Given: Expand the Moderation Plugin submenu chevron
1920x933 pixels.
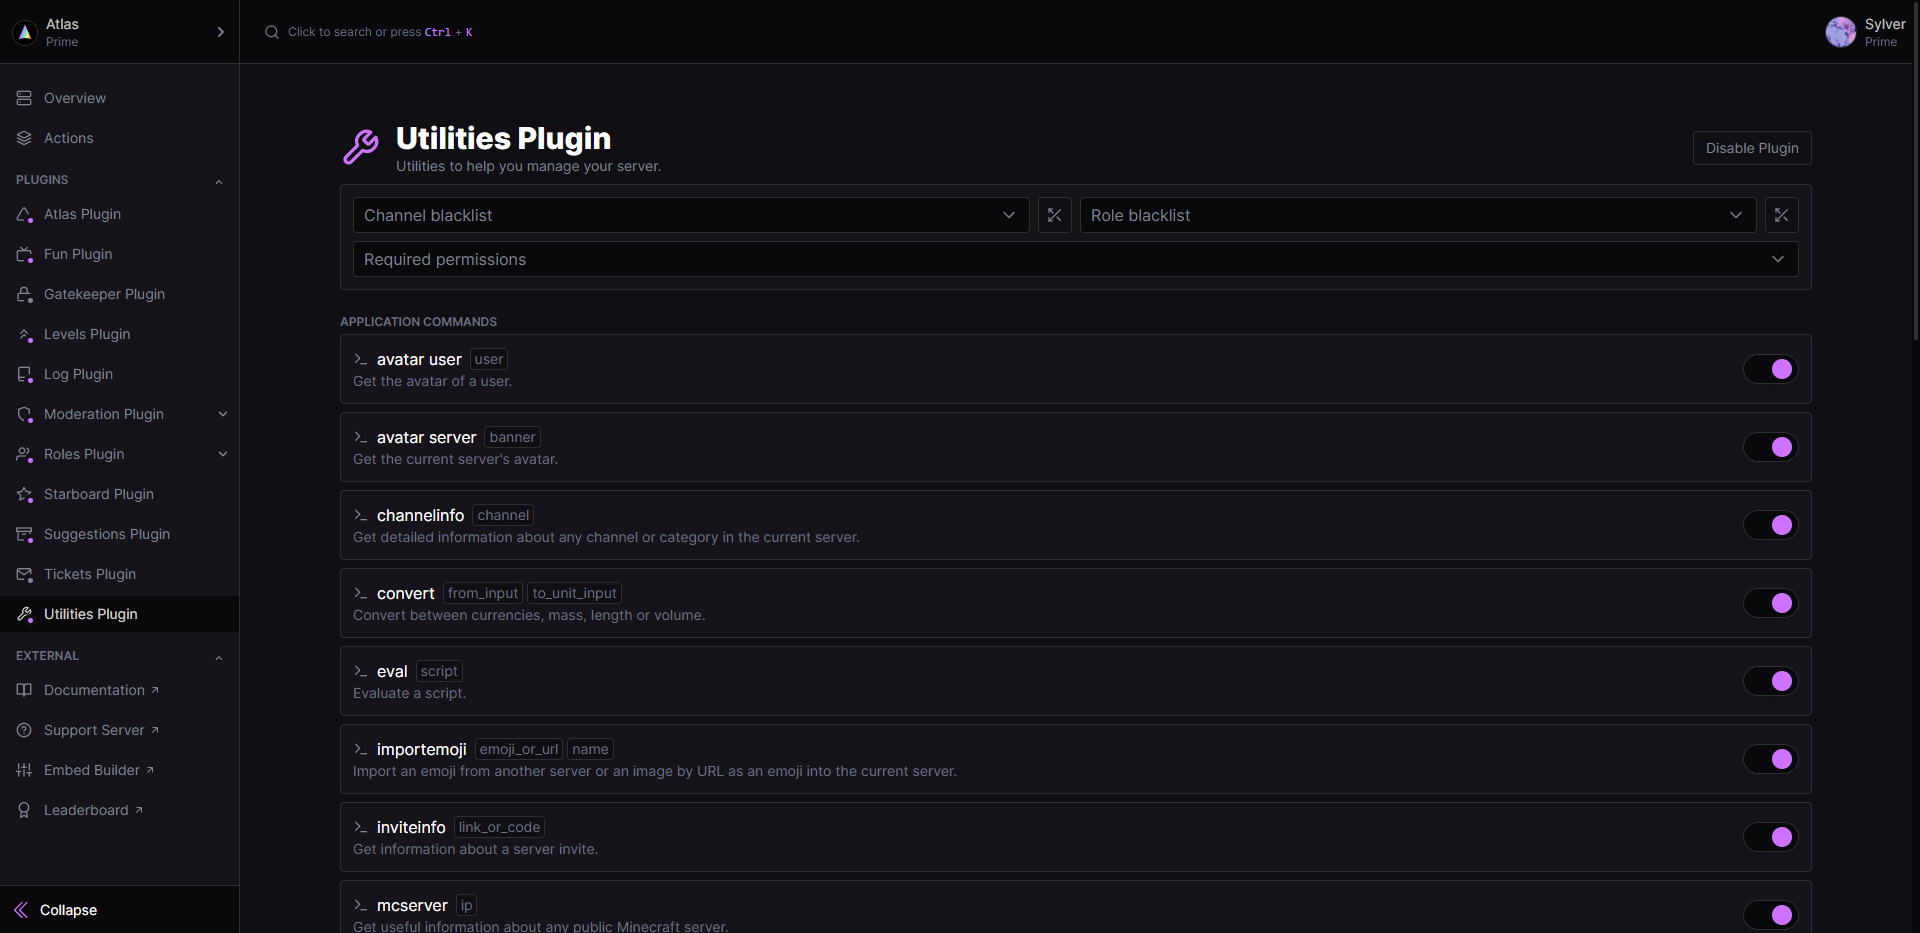Looking at the screenshot, I should [223, 414].
